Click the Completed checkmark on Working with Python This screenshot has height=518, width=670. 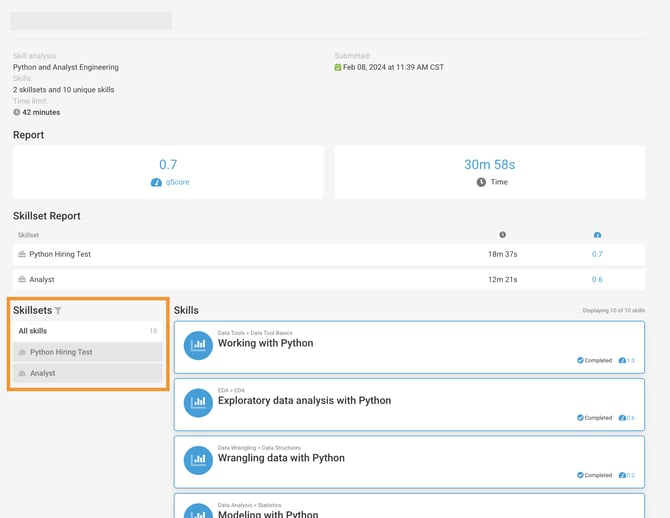point(580,360)
